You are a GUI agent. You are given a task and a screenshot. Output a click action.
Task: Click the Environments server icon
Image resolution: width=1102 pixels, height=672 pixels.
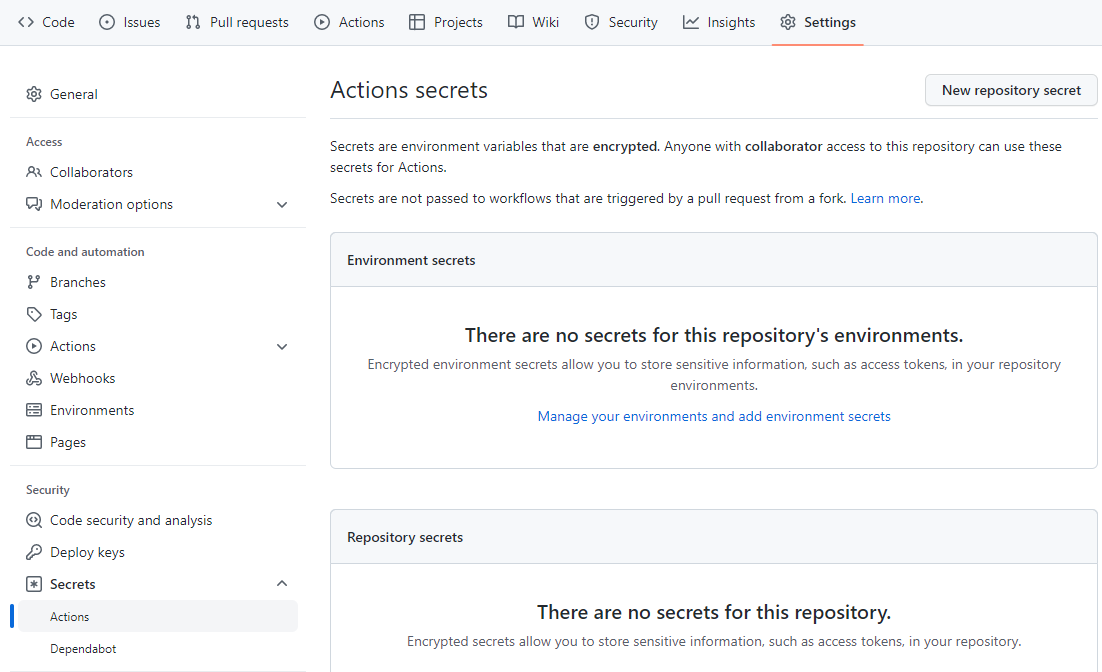click(x=34, y=410)
